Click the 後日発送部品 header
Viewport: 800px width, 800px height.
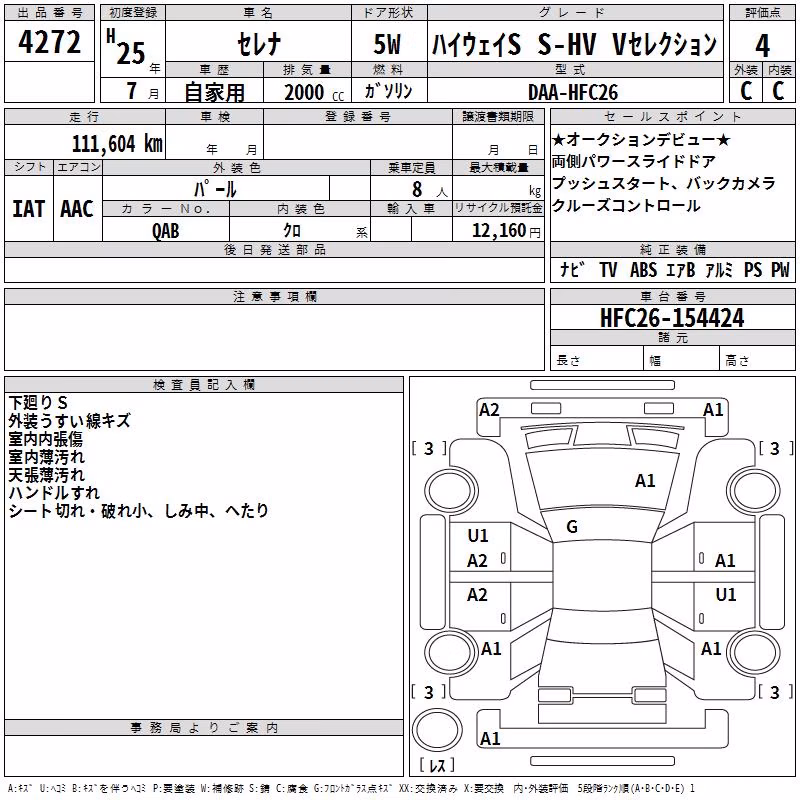pyautogui.click(x=275, y=249)
